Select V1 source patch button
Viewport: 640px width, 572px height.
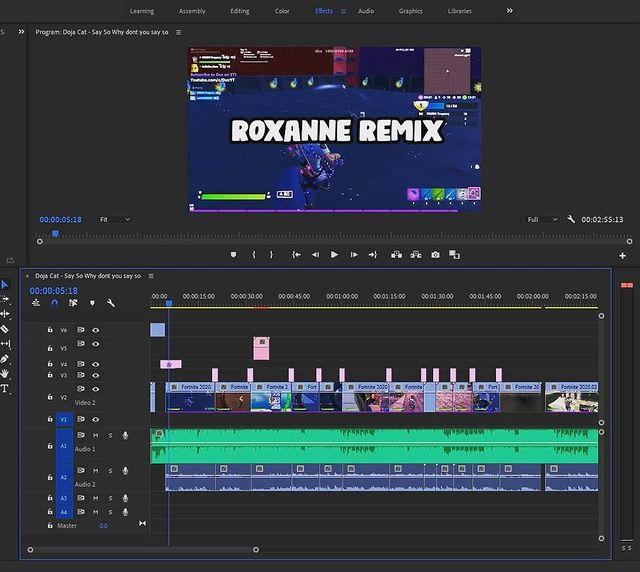(64, 419)
